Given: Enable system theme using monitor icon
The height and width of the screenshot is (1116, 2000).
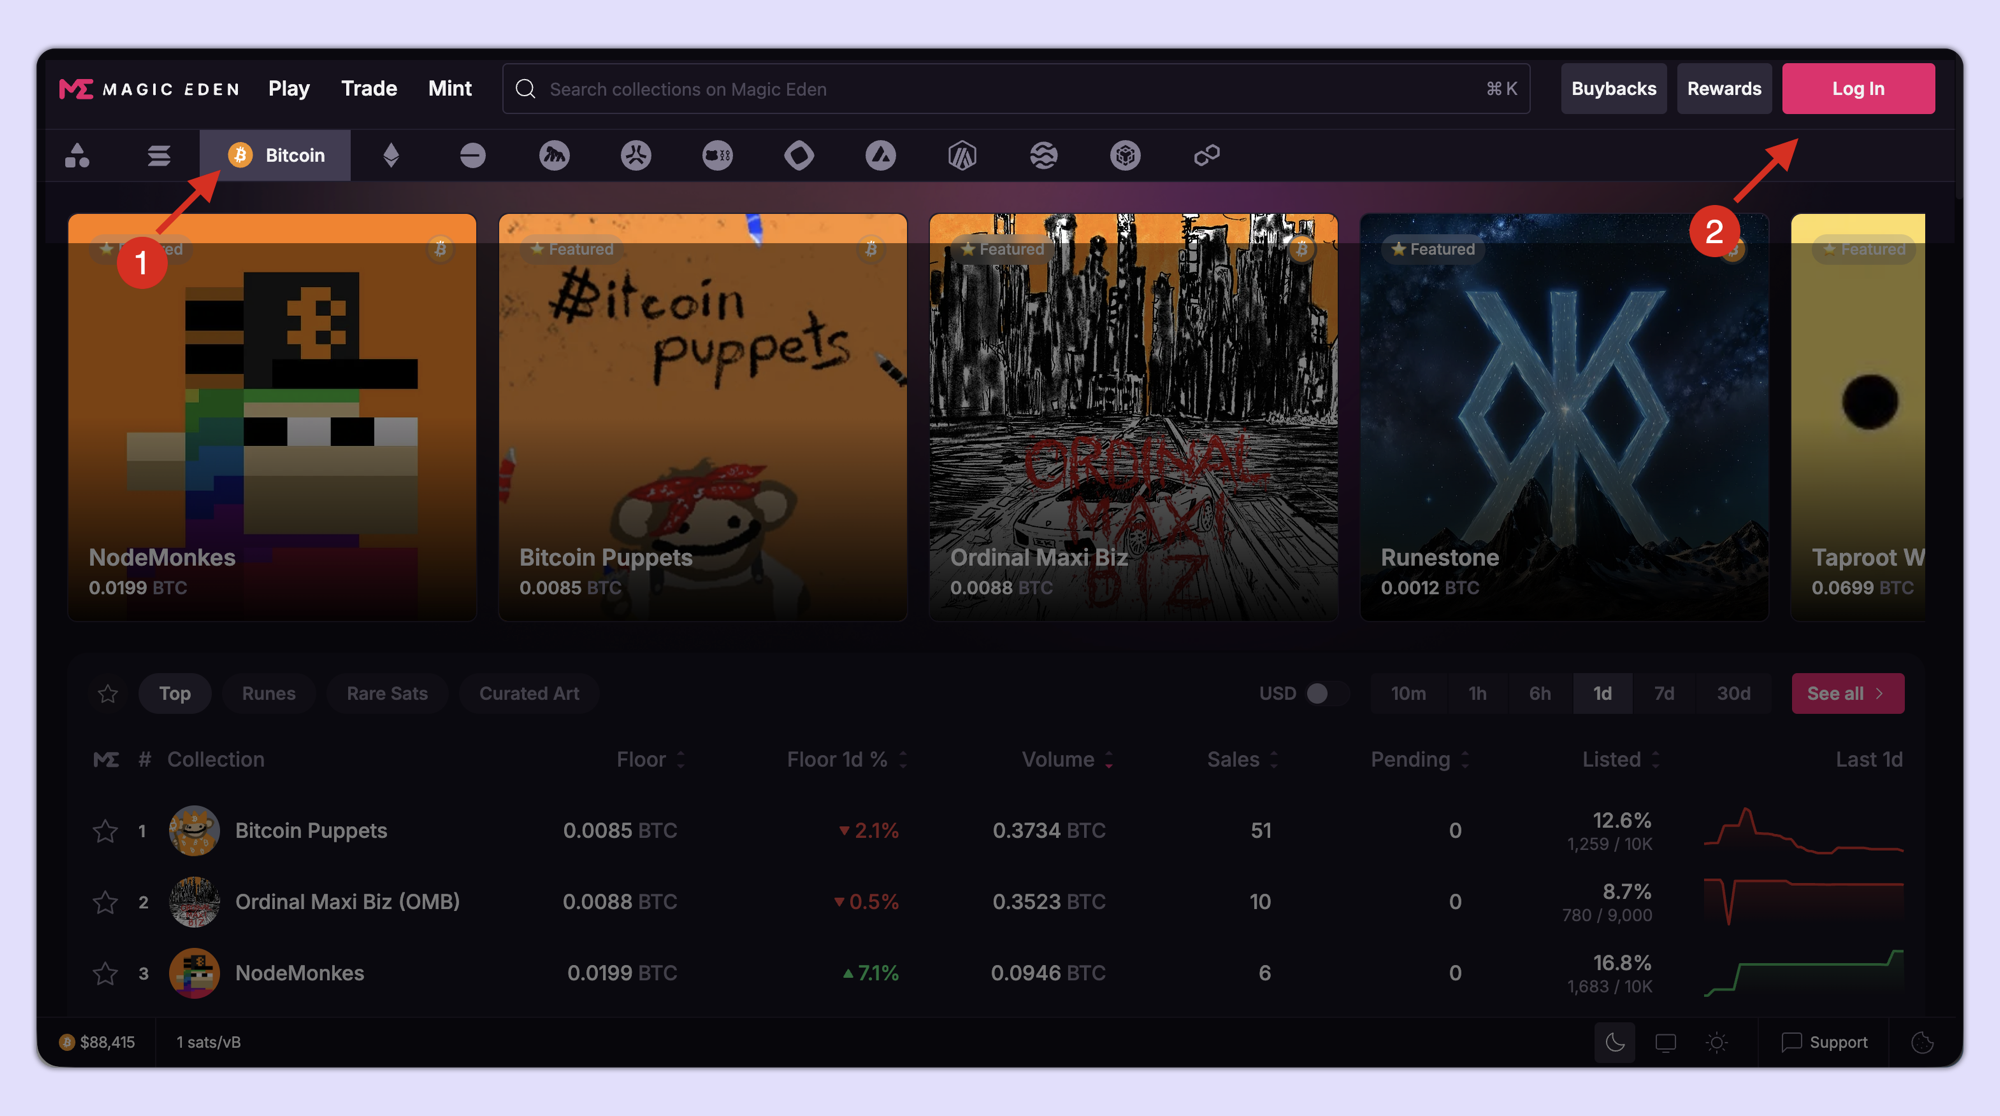Looking at the screenshot, I should [1665, 1042].
